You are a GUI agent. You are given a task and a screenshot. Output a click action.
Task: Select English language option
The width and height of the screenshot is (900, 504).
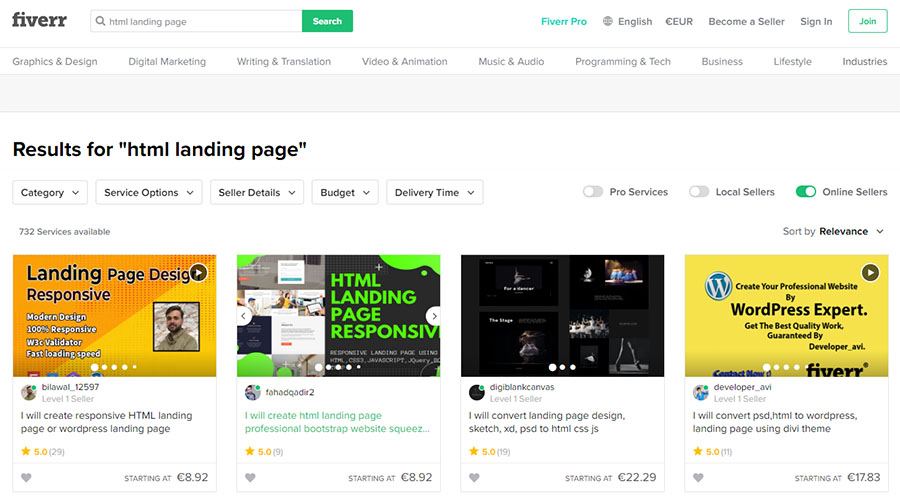point(635,21)
